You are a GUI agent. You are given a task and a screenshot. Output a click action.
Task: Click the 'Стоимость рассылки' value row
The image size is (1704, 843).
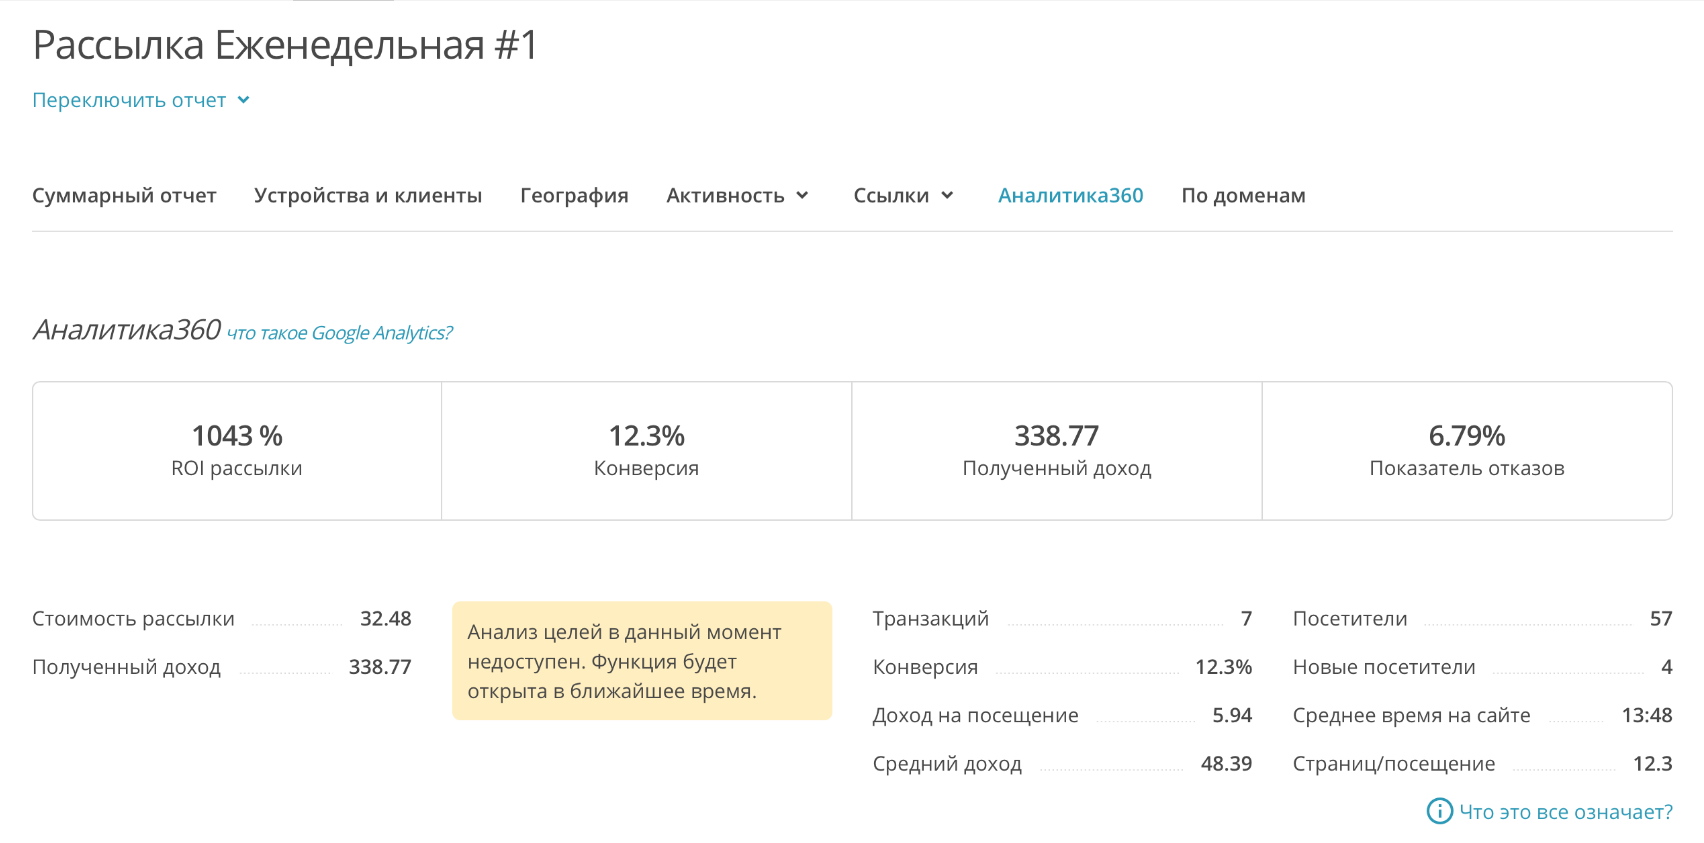[221, 619]
